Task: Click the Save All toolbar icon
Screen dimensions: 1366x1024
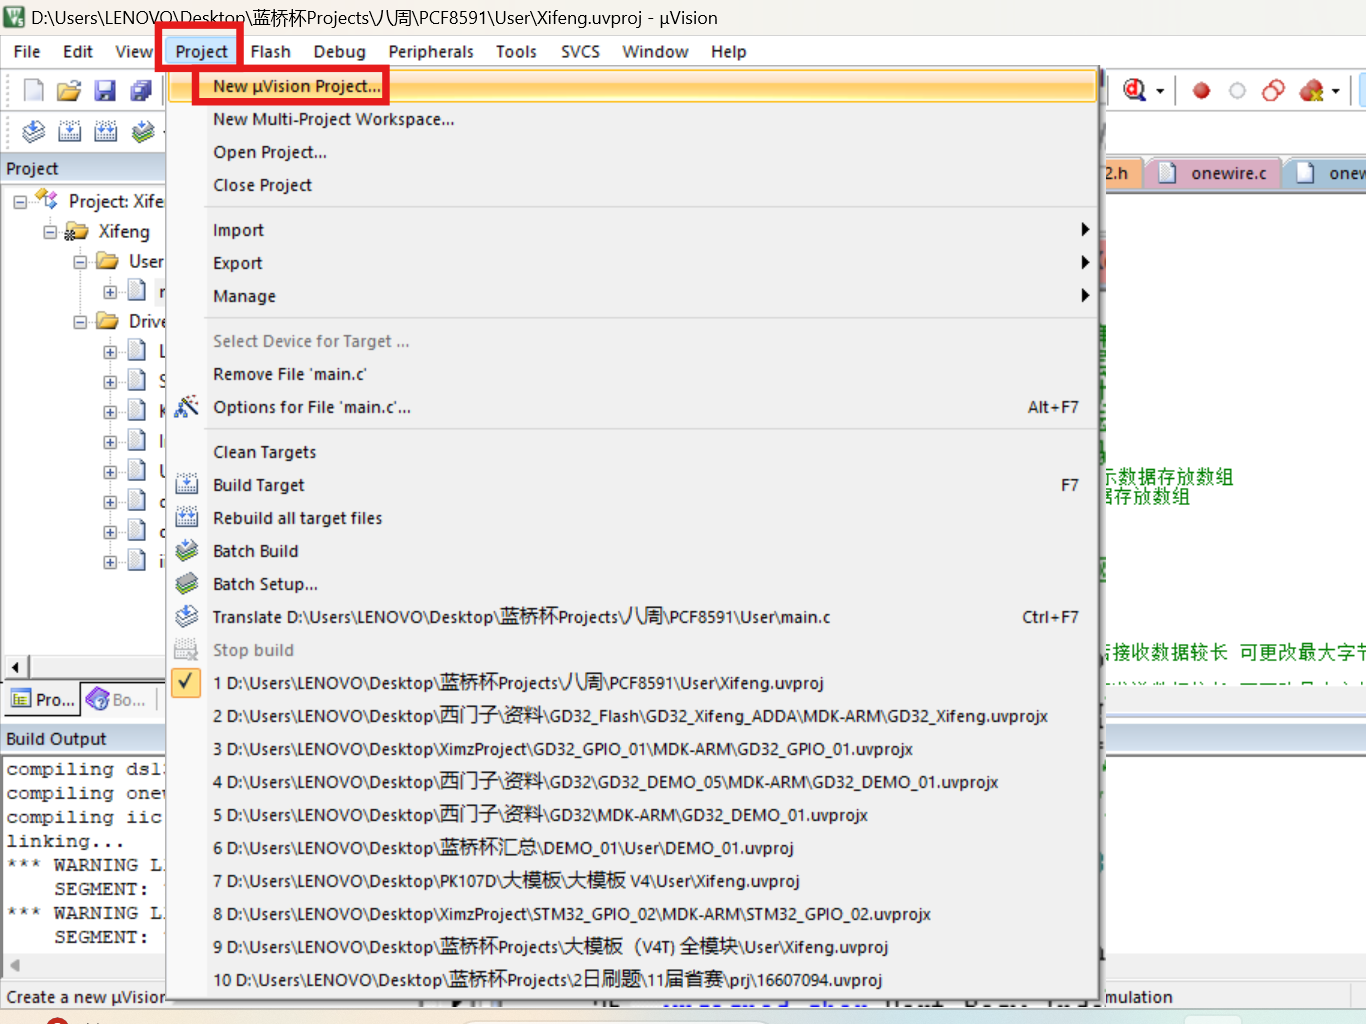Action: click(141, 91)
